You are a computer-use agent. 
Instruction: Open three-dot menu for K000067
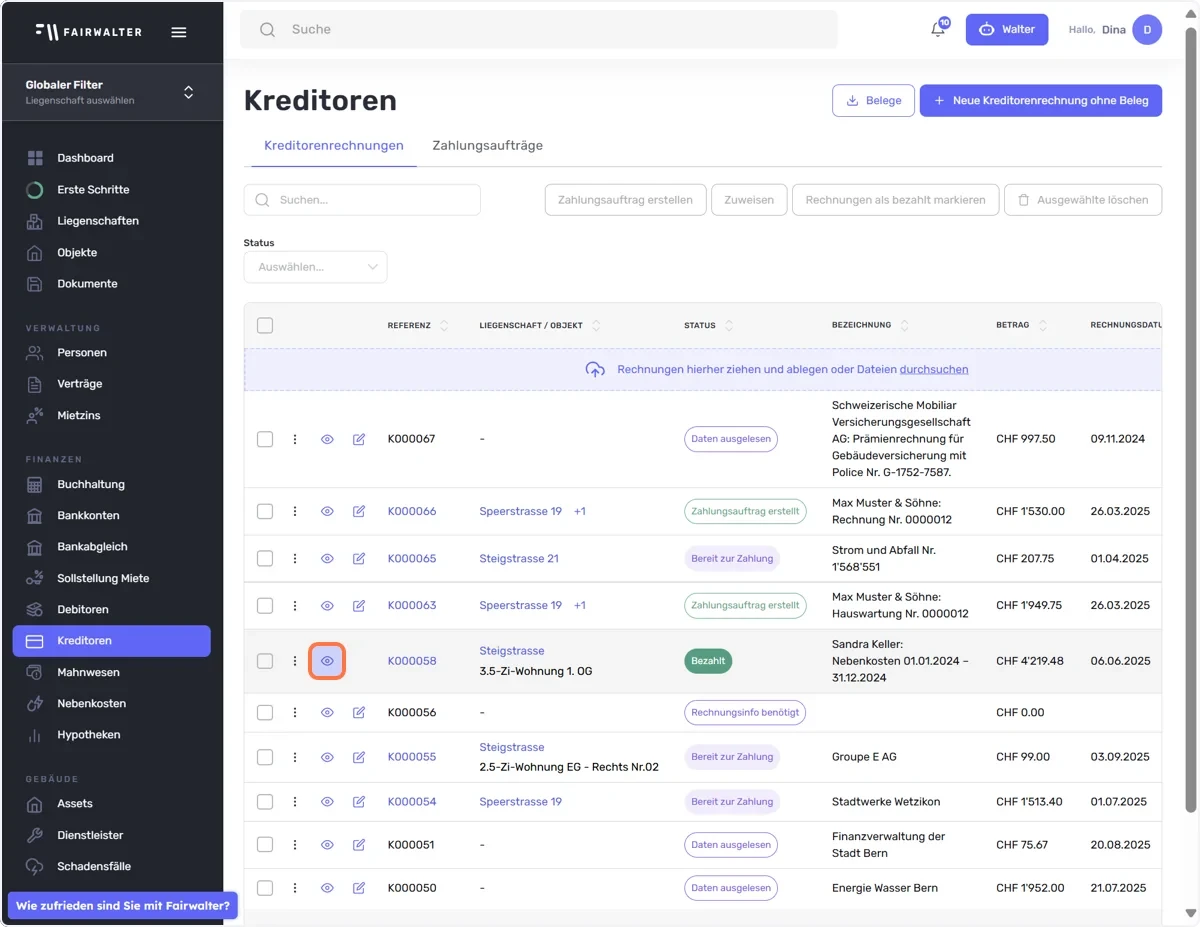click(295, 439)
